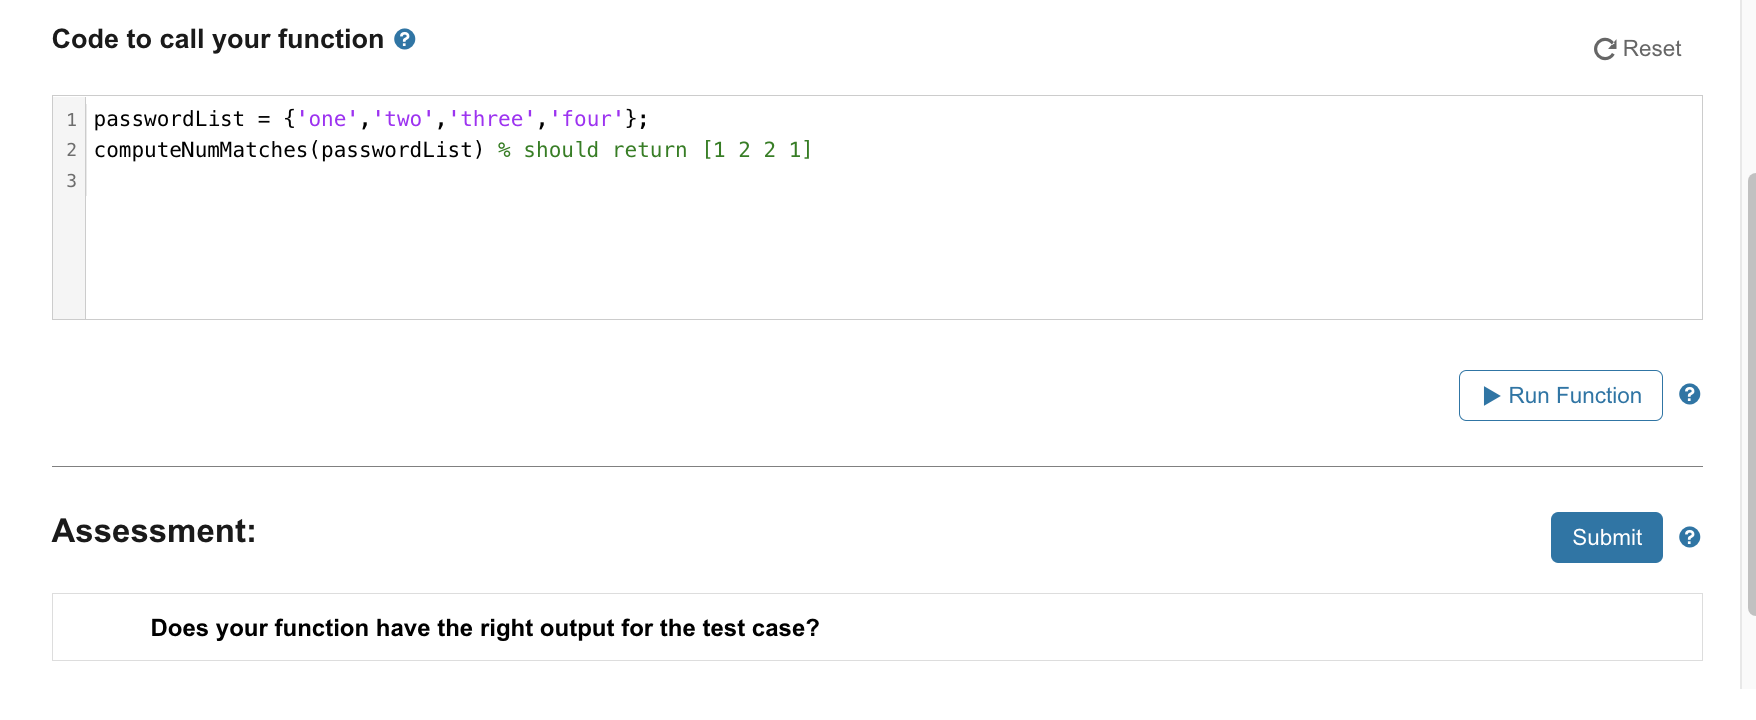
Task: Click the Reset link to restore default code
Action: coord(1651,48)
